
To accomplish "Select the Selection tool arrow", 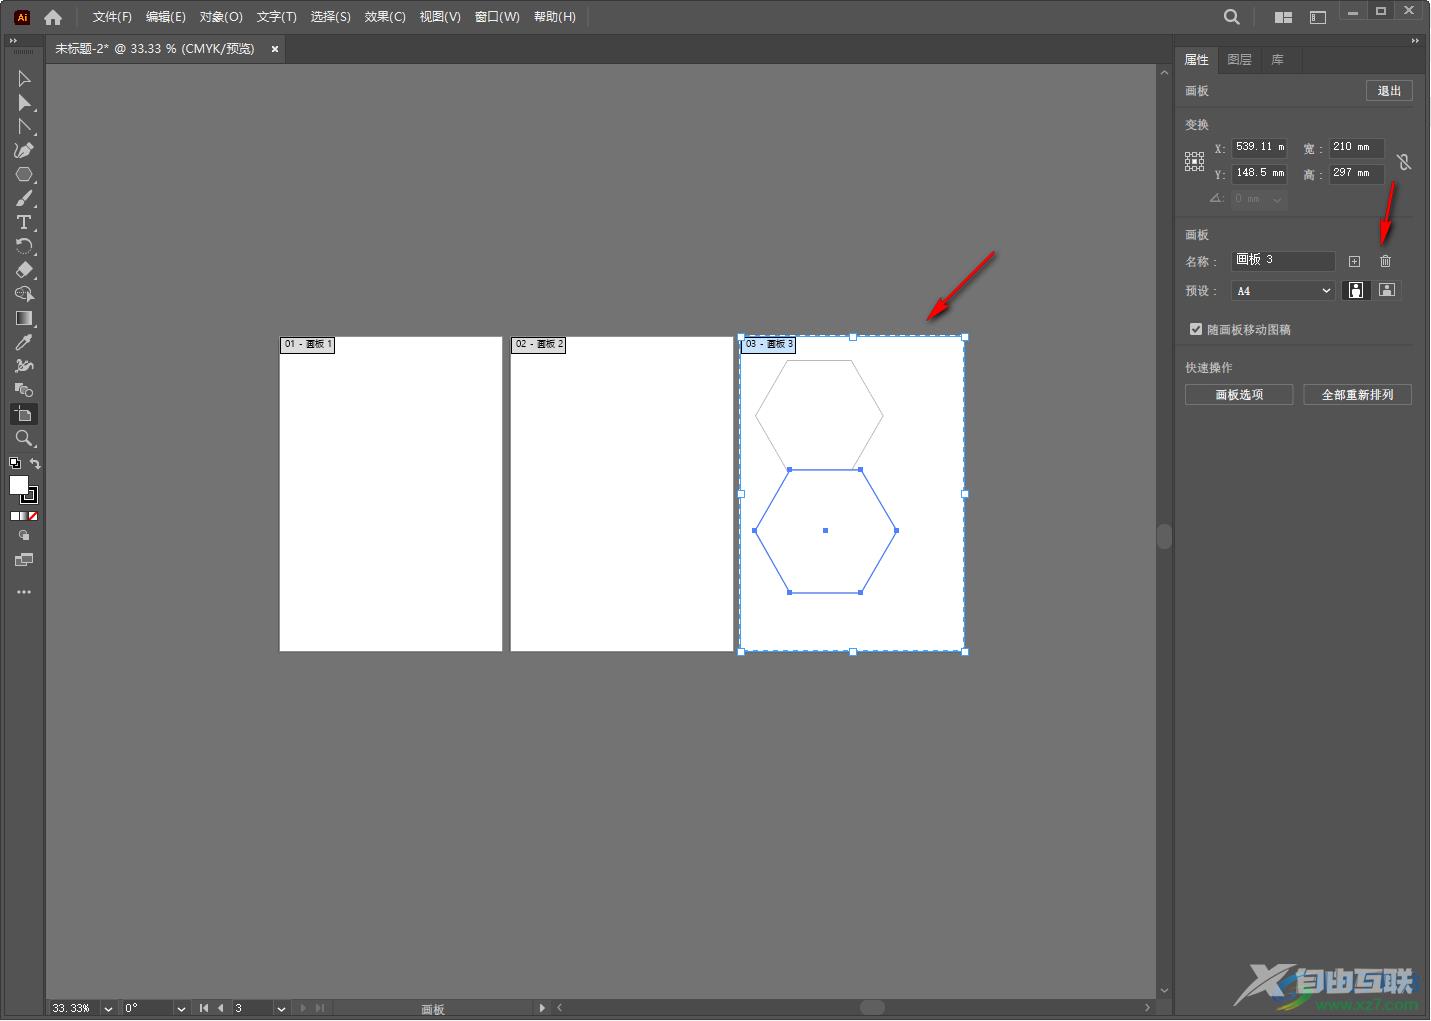I will pyautogui.click(x=24, y=78).
